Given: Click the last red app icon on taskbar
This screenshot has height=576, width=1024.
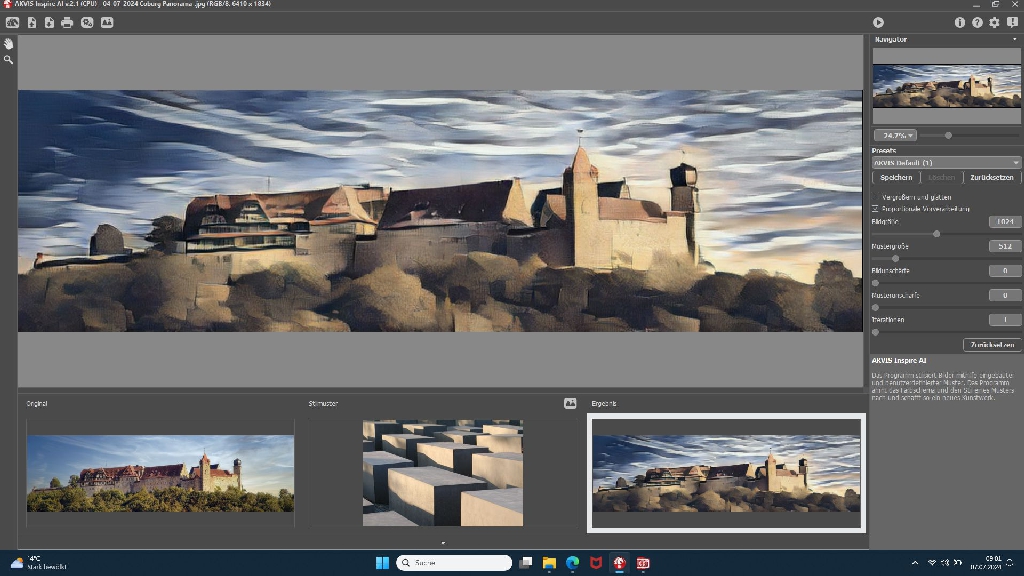Looking at the screenshot, I should pyautogui.click(x=643, y=563).
